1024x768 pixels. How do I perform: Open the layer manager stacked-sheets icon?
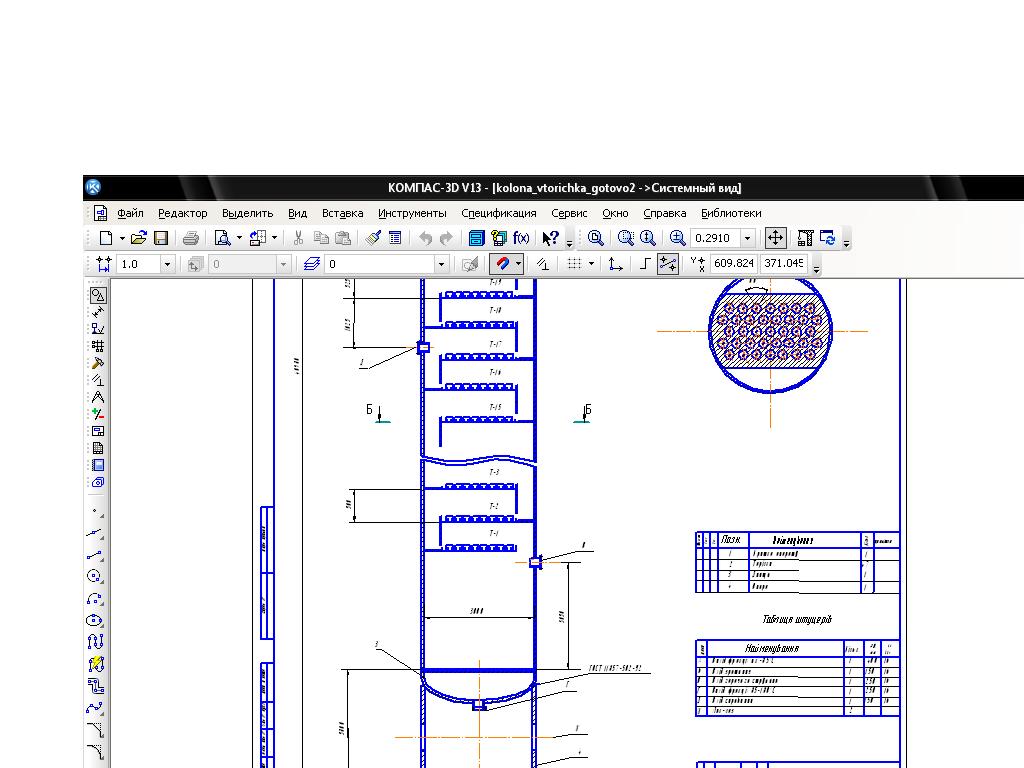click(312, 264)
